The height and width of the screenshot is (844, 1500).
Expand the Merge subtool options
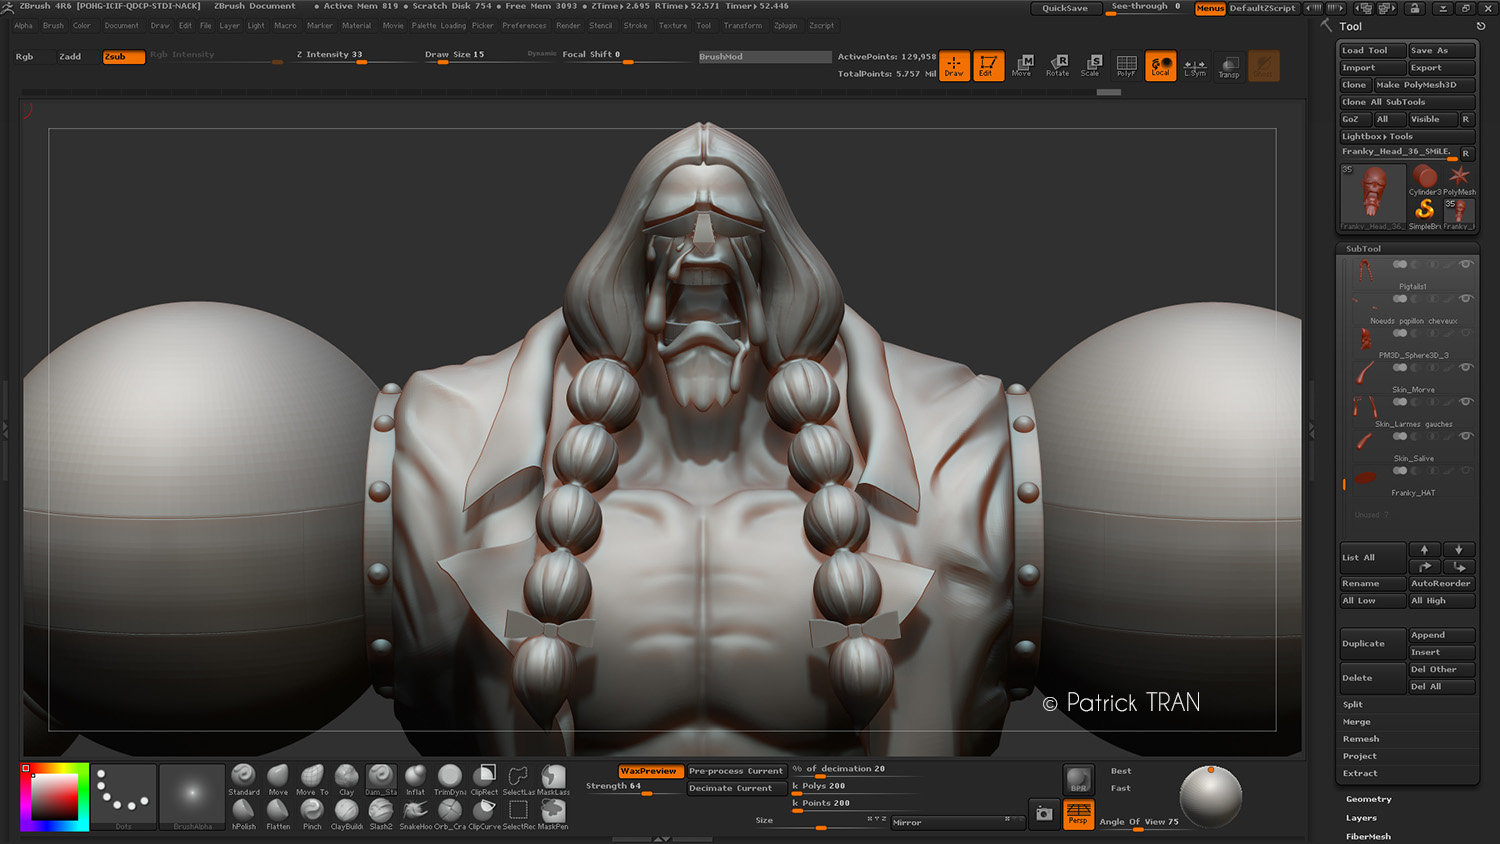1357,722
